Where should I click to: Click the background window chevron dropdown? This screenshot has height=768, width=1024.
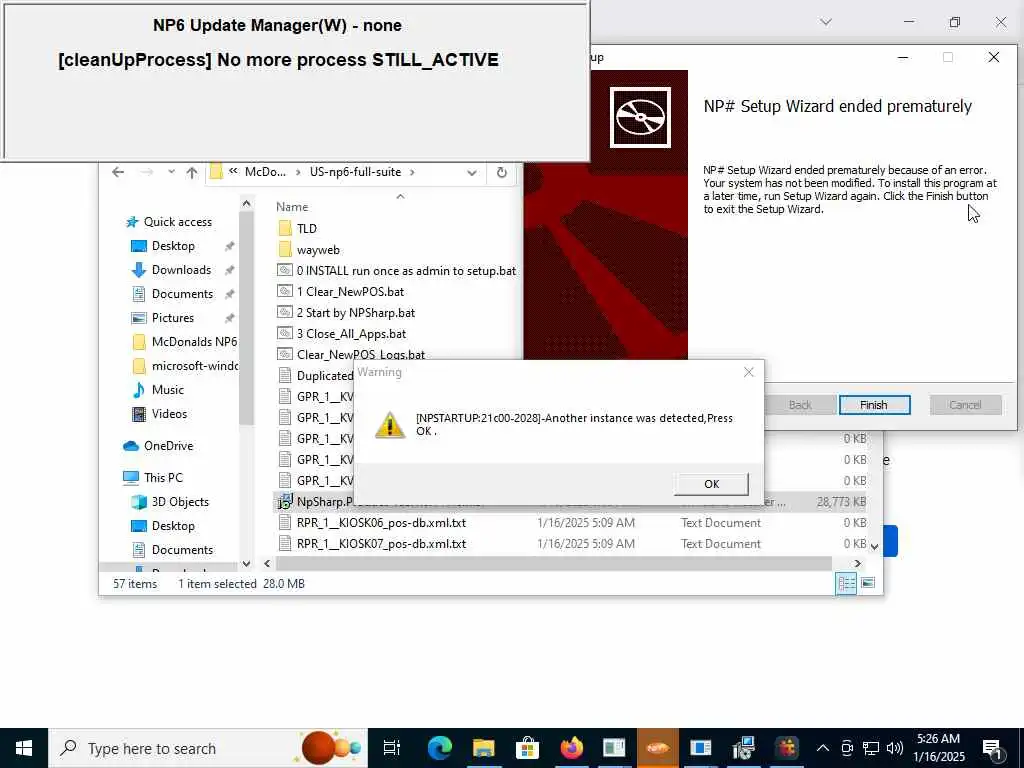pos(826,22)
